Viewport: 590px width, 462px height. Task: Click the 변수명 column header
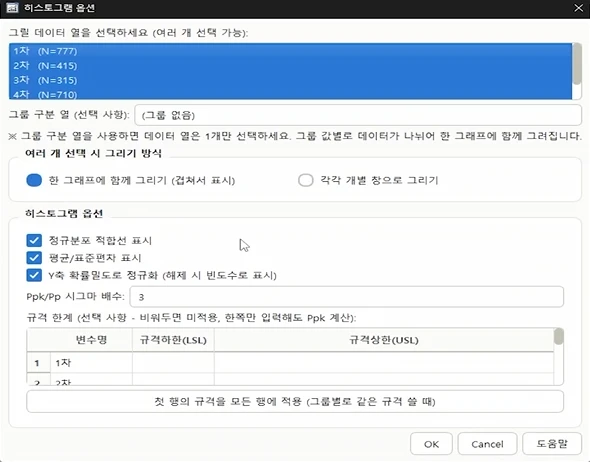click(91, 340)
